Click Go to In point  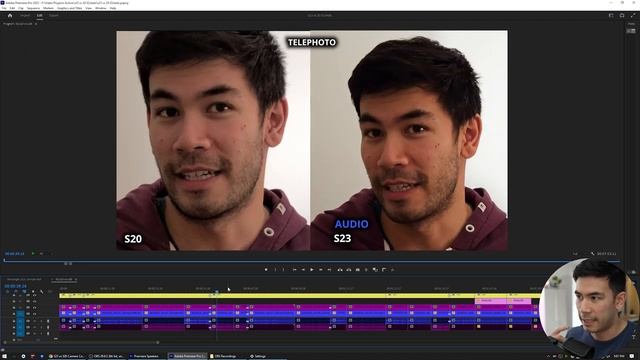pyautogui.click(x=294, y=269)
